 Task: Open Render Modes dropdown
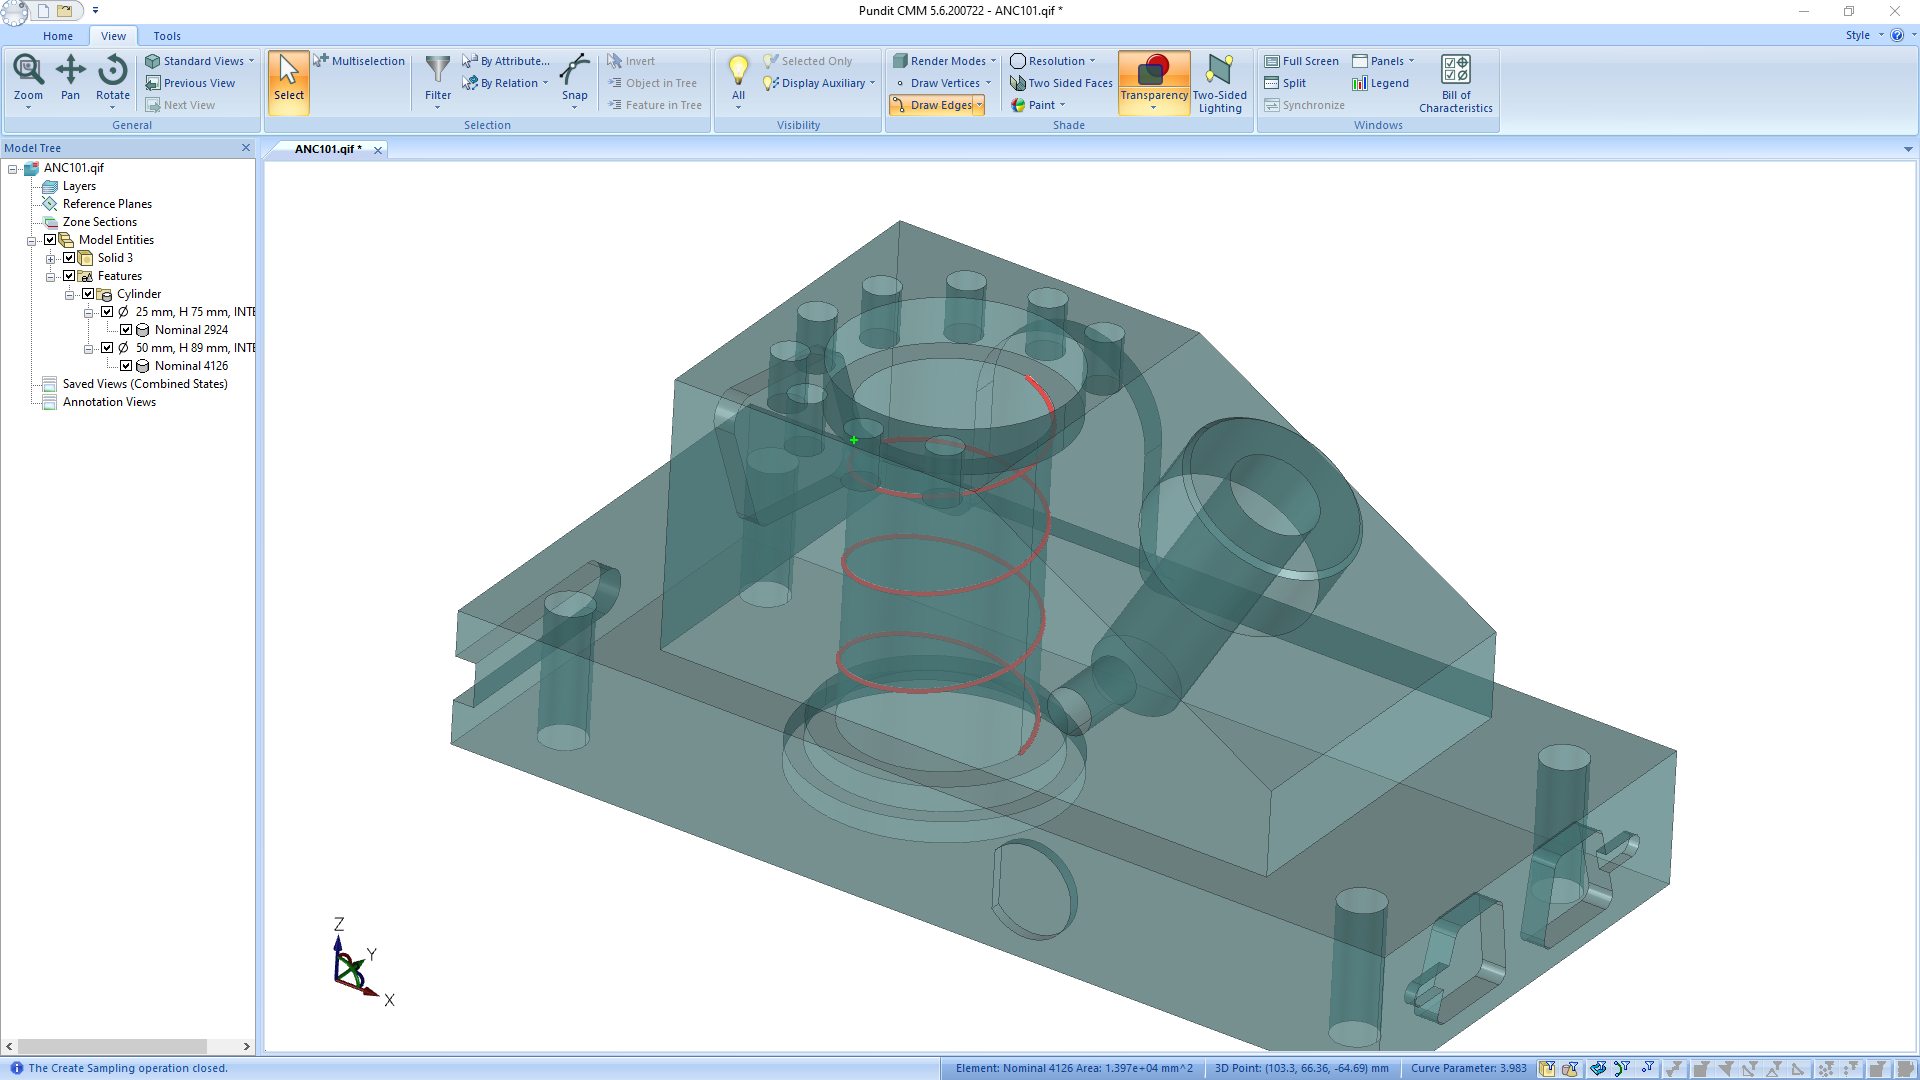tap(944, 61)
